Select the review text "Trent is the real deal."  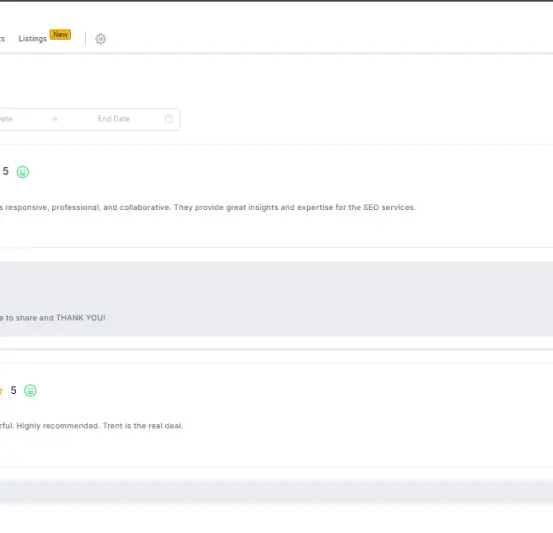coord(143,426)
